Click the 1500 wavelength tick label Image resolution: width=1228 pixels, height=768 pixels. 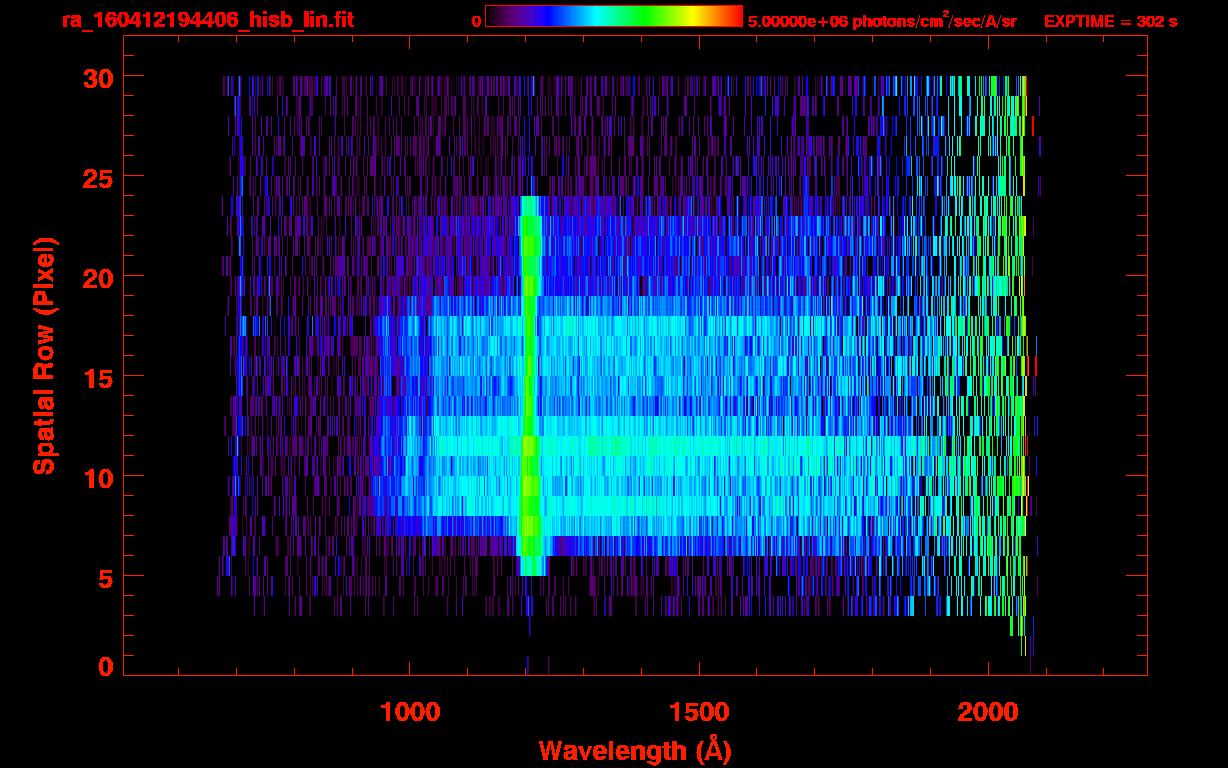pyautogui.click(x=699, y=712)
